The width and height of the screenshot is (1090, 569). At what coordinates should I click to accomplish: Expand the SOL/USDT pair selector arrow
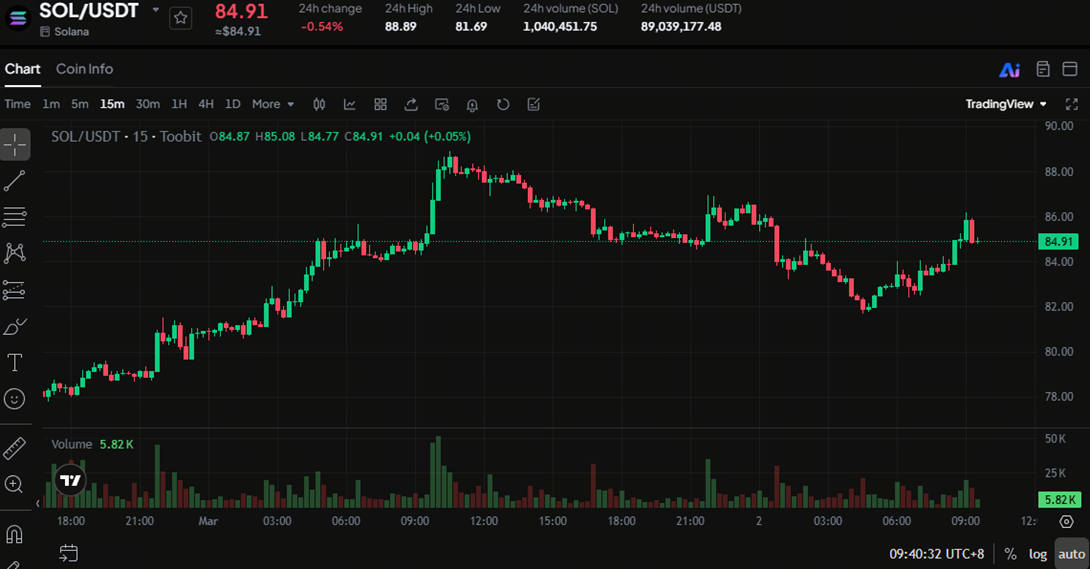click(155, 10)
